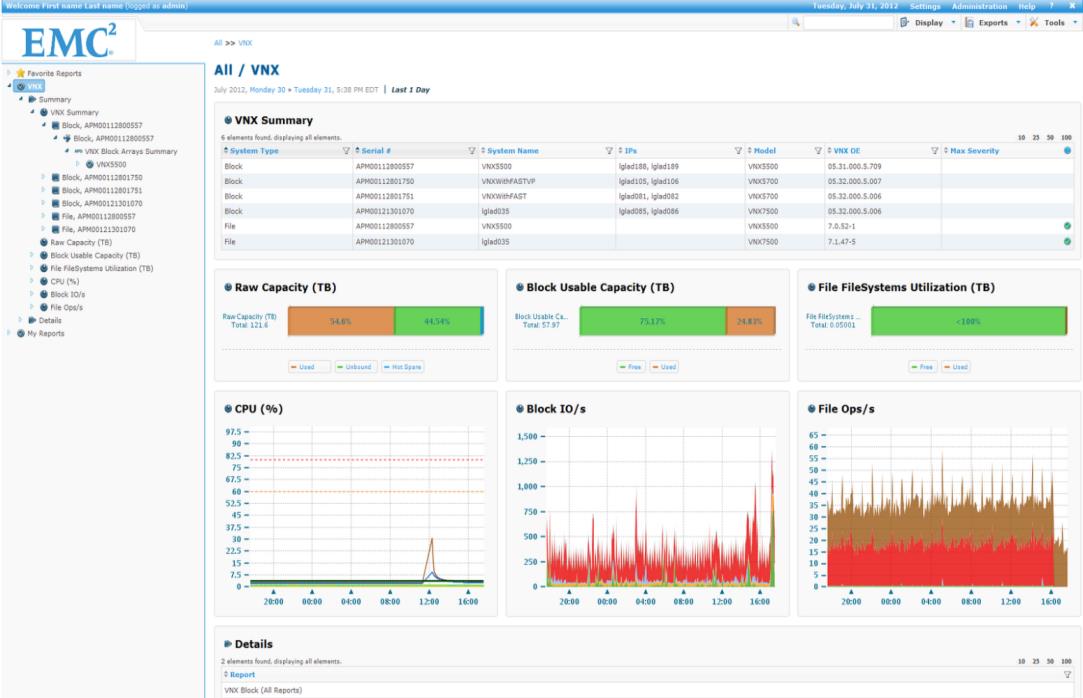Click the 12:00 time marker on the CPU chart
1083x698 pixels.
pyautogui.click(x=429, y=592)
